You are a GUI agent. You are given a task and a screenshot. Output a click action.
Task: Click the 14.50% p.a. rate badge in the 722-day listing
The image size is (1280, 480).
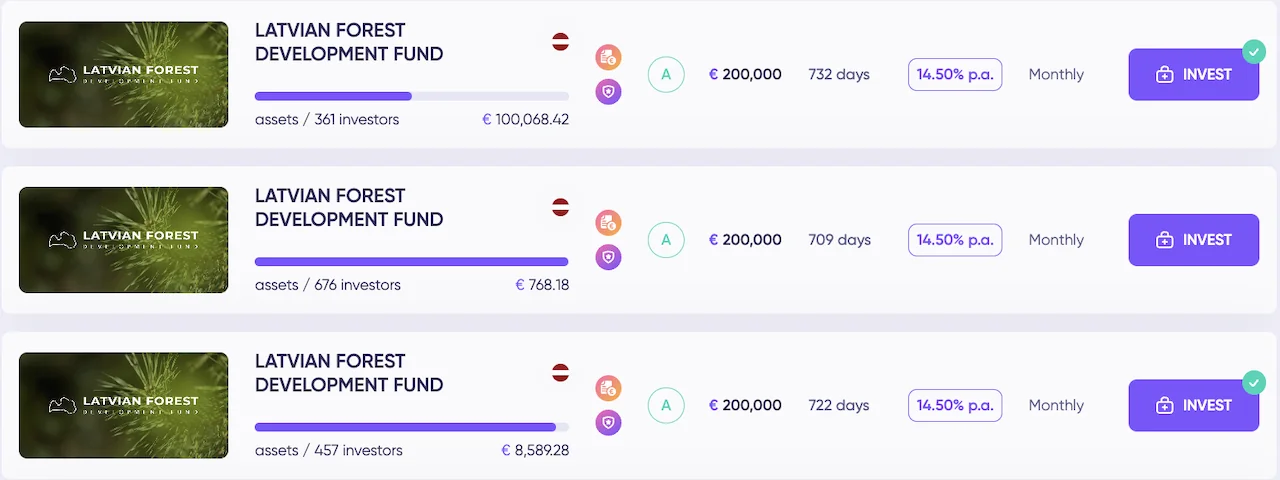click(955, 405)
